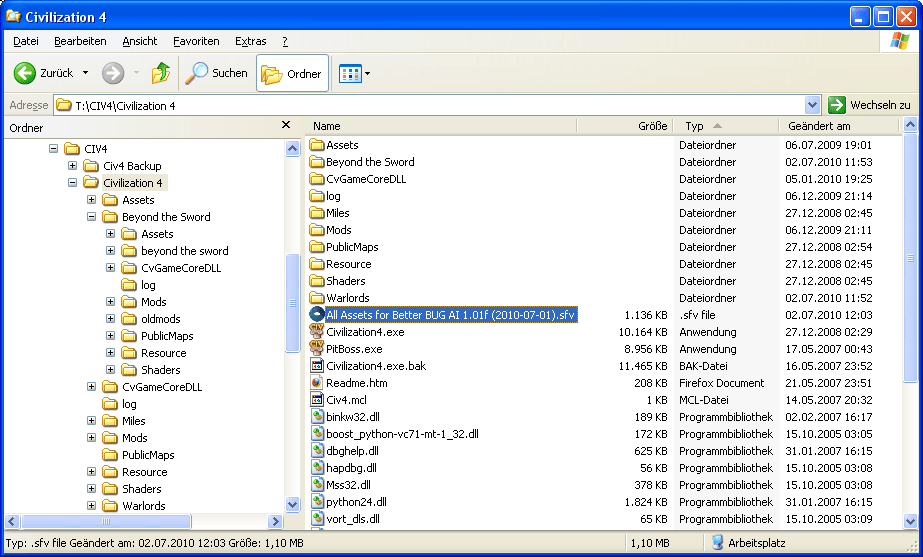
Task: Toggle the Ordner folder pane button
Action: [293, 74]
